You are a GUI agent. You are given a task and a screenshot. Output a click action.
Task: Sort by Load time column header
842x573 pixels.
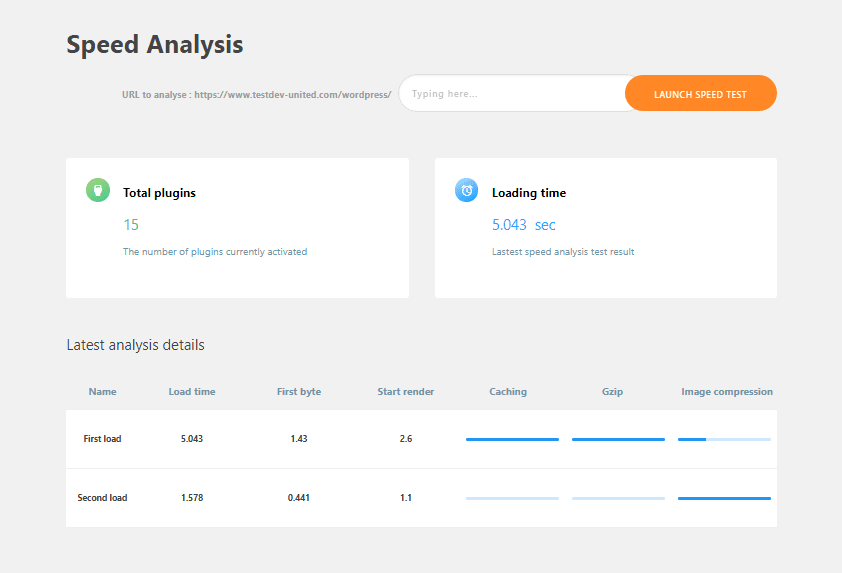tap(192, 392)
